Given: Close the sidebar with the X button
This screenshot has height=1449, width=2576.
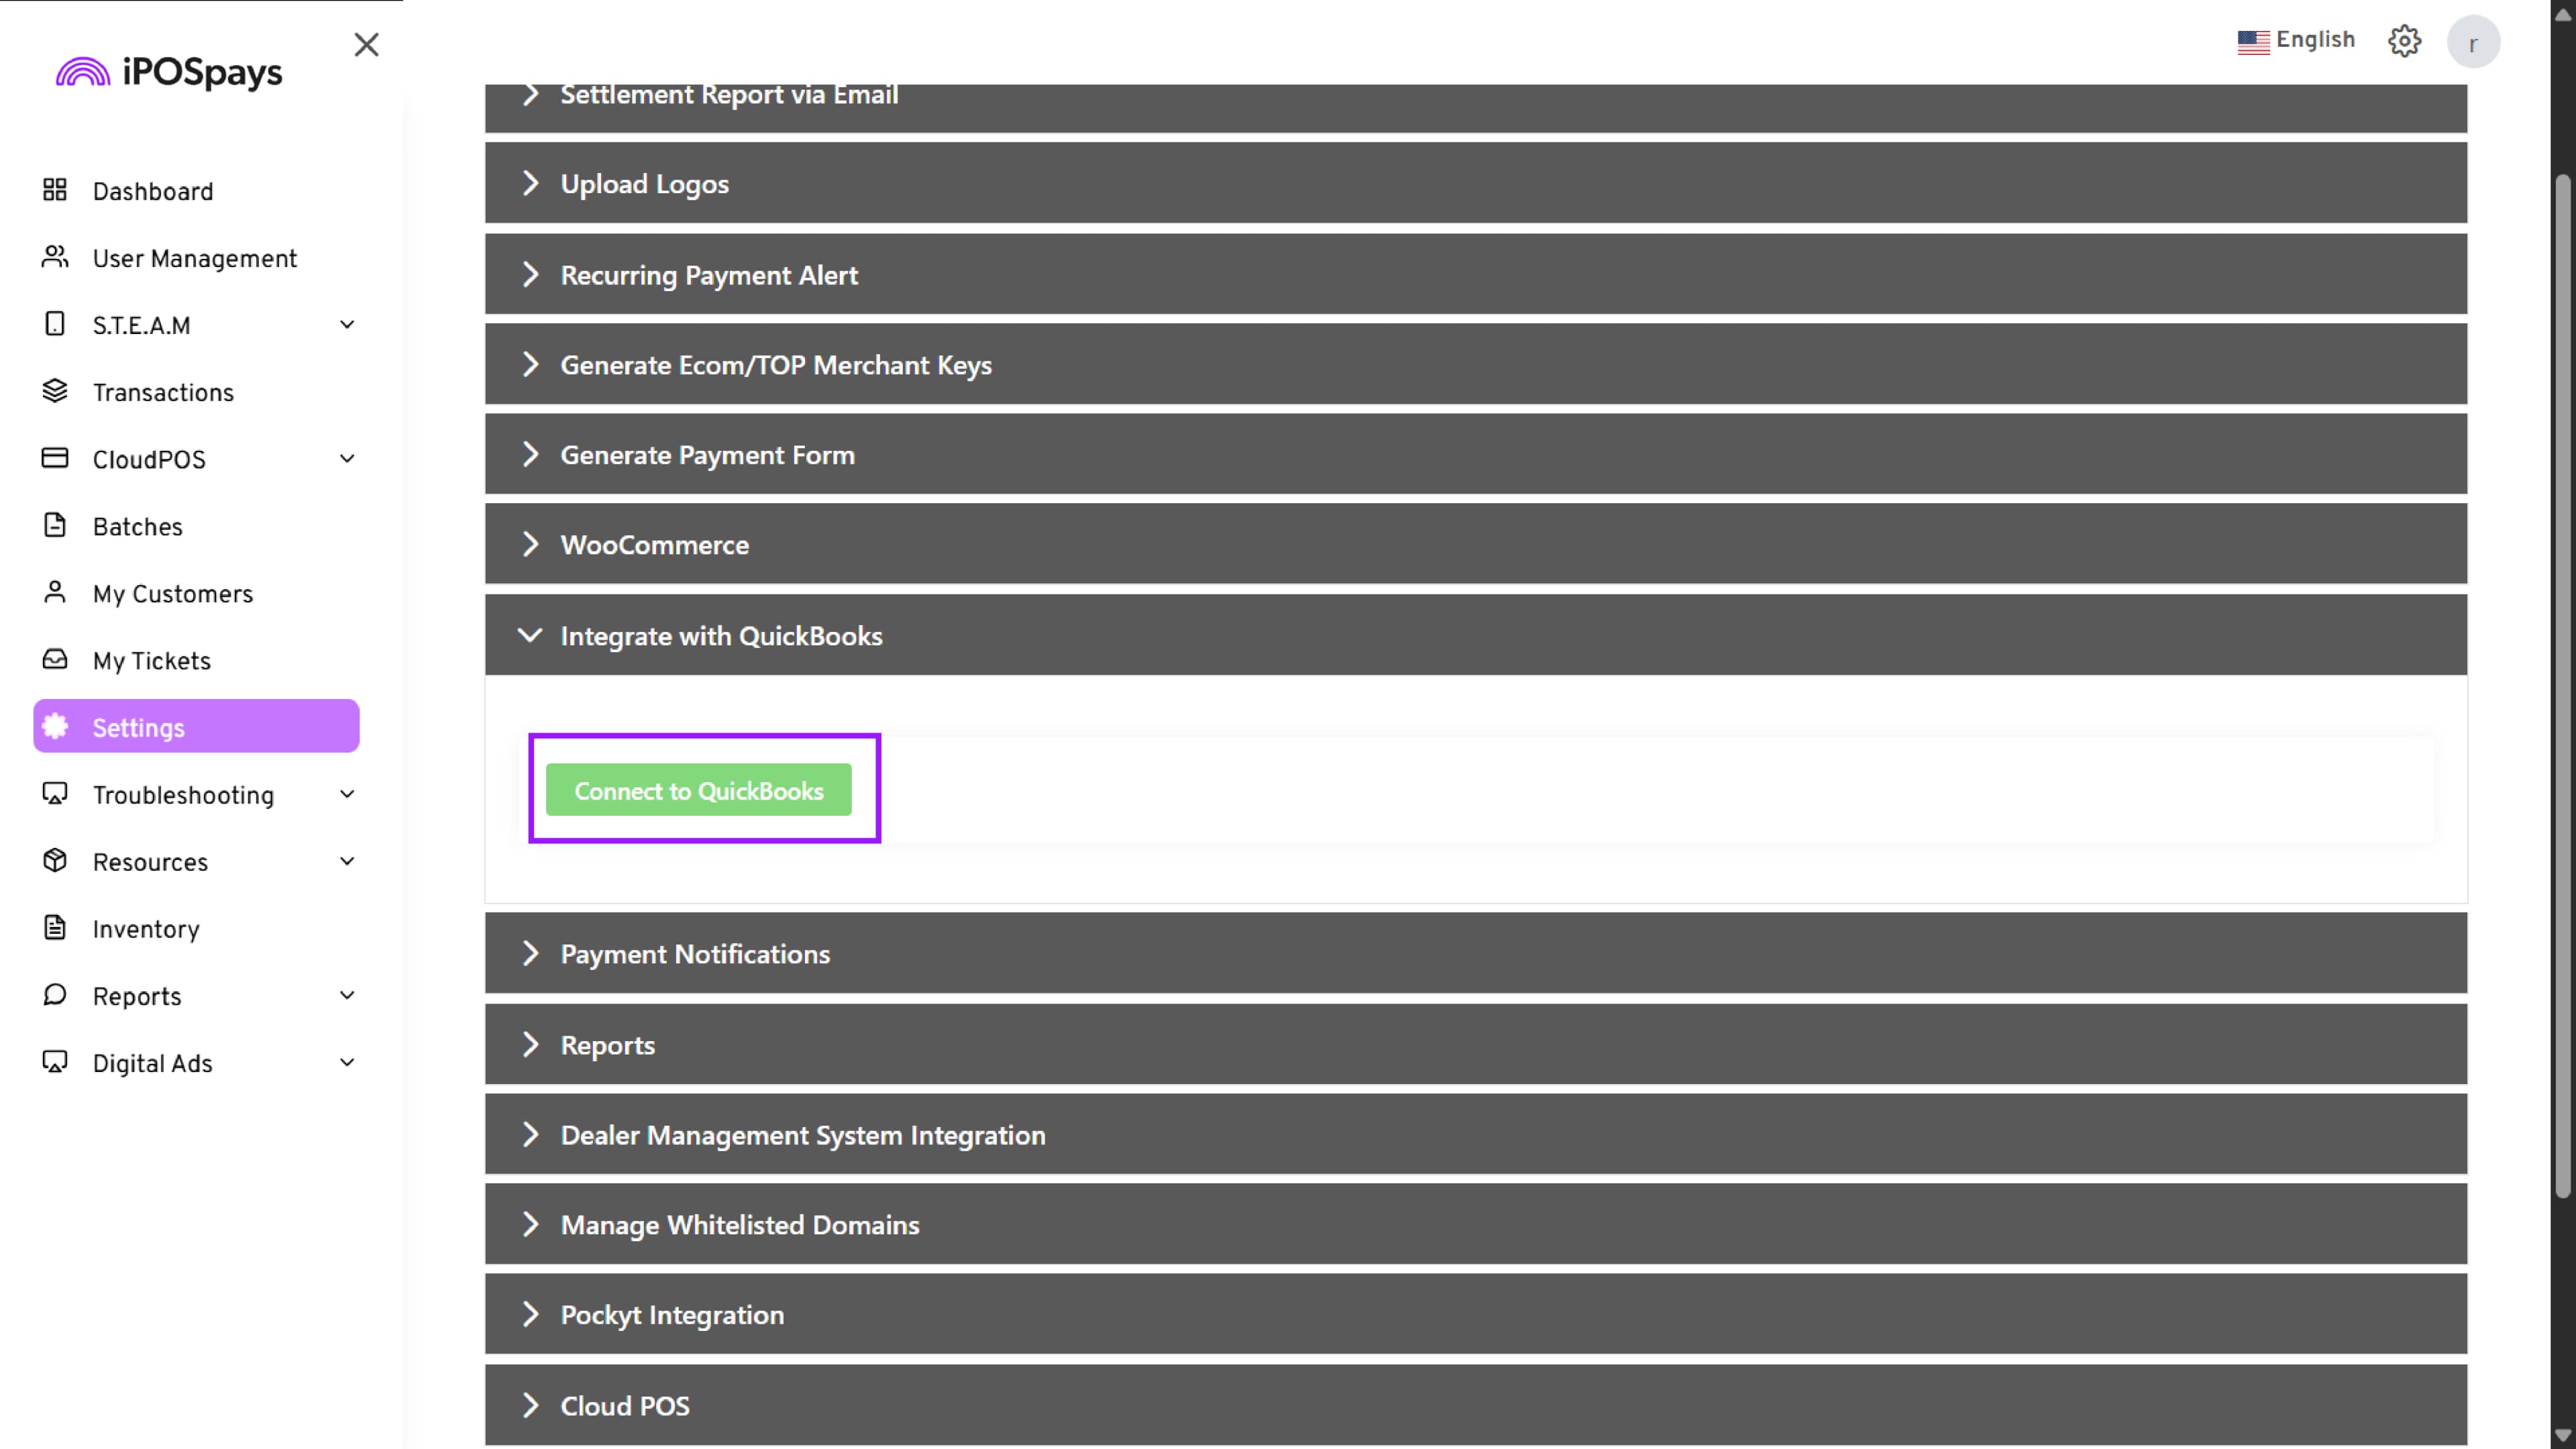Looking at the screenshot, I should click(x=366, y=44).
